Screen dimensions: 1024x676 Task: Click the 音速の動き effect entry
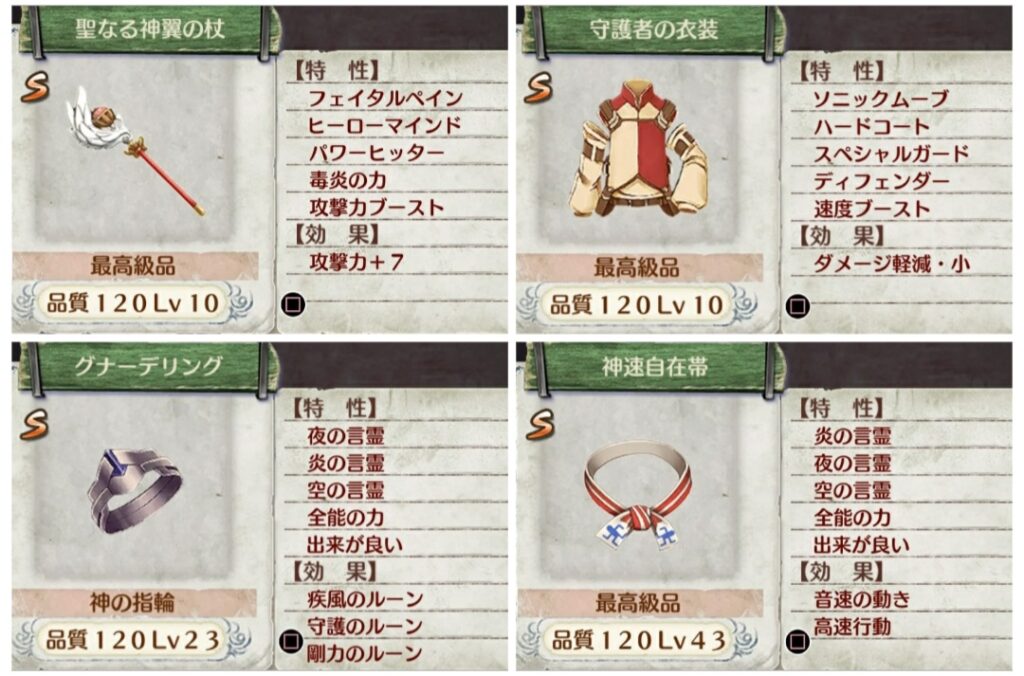coord(861,599)
